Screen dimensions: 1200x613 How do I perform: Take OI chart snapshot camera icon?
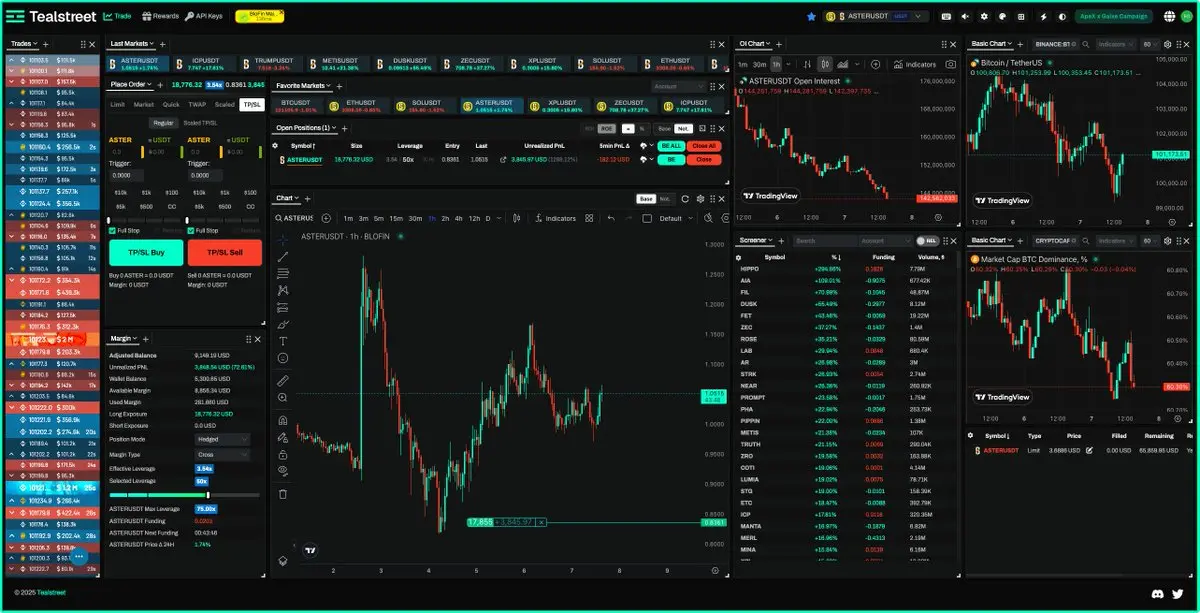[x=950, y=64]
